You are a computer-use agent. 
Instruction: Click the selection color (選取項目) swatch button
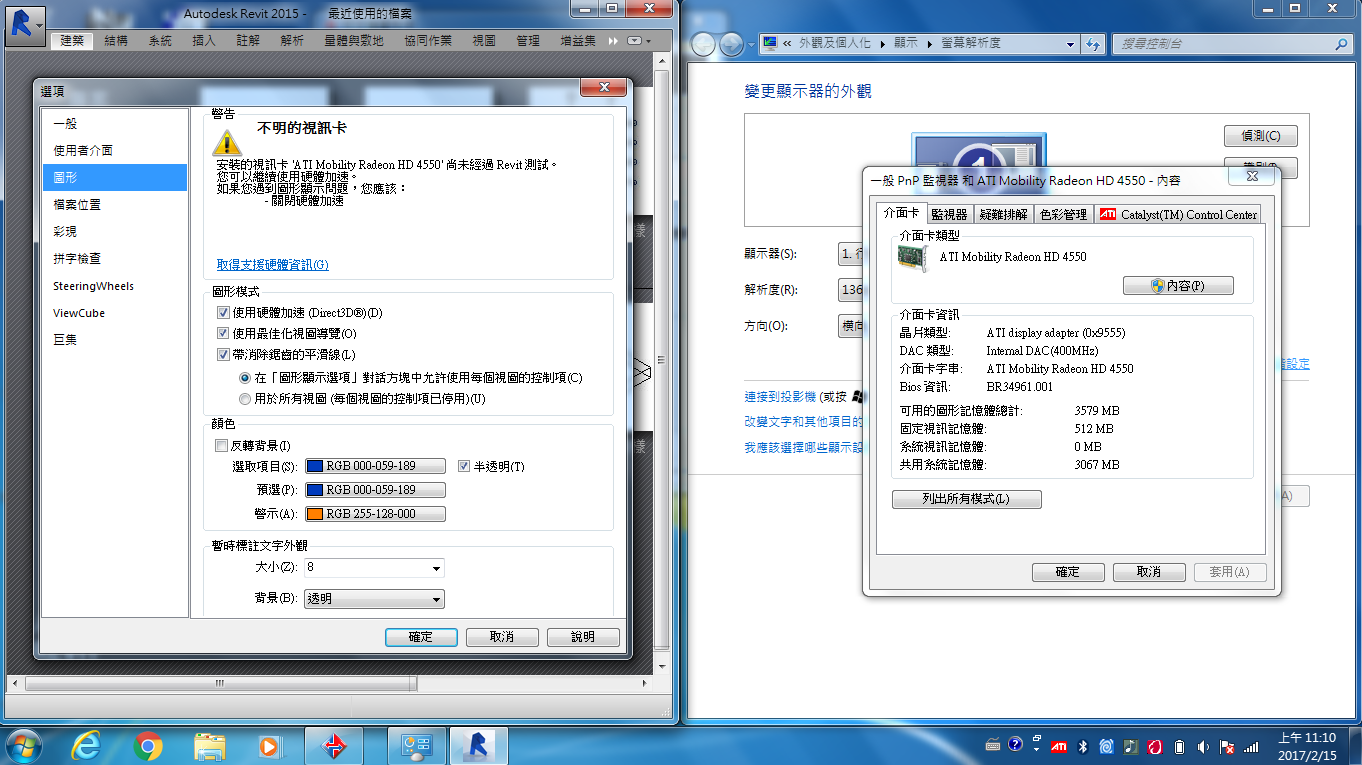click(375, 466)
